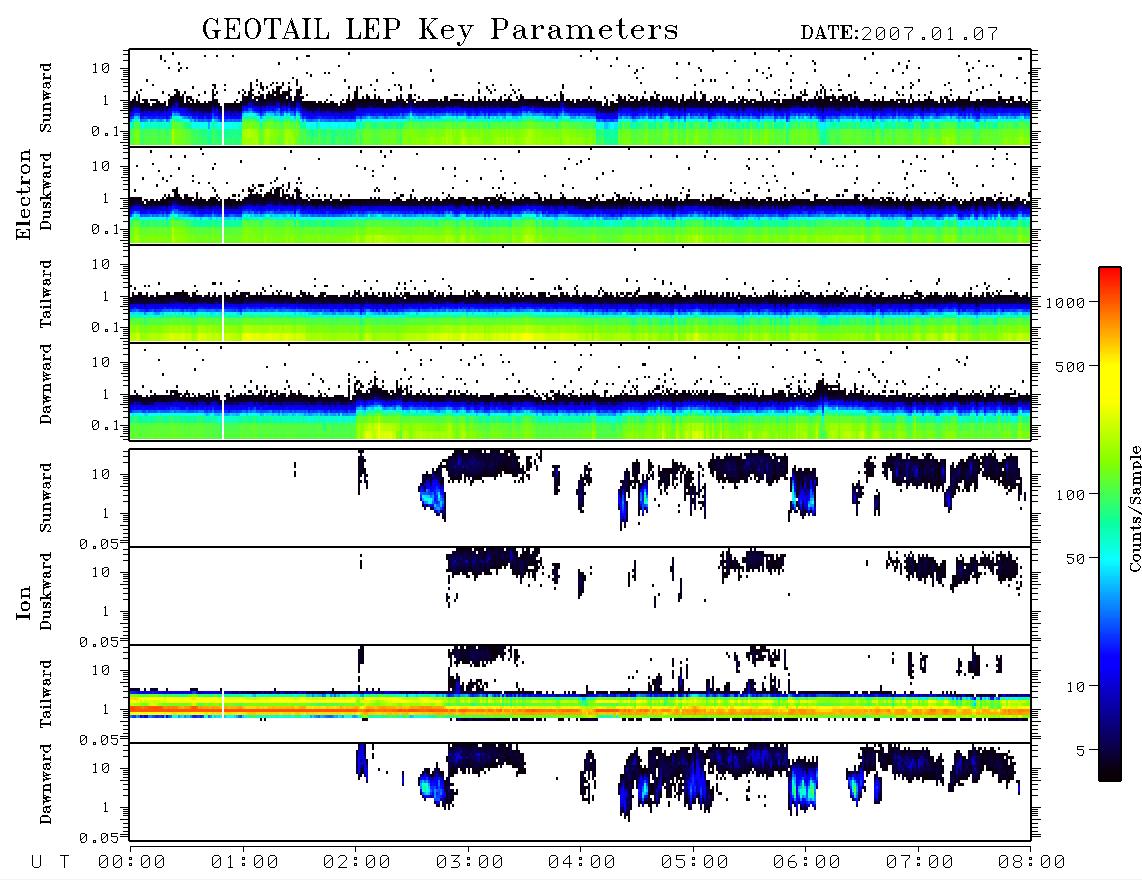The width and height of the screenshot is (1142, 880).
Task: Click the Electron Duskward panel label
Action: (x=46, y=192)
